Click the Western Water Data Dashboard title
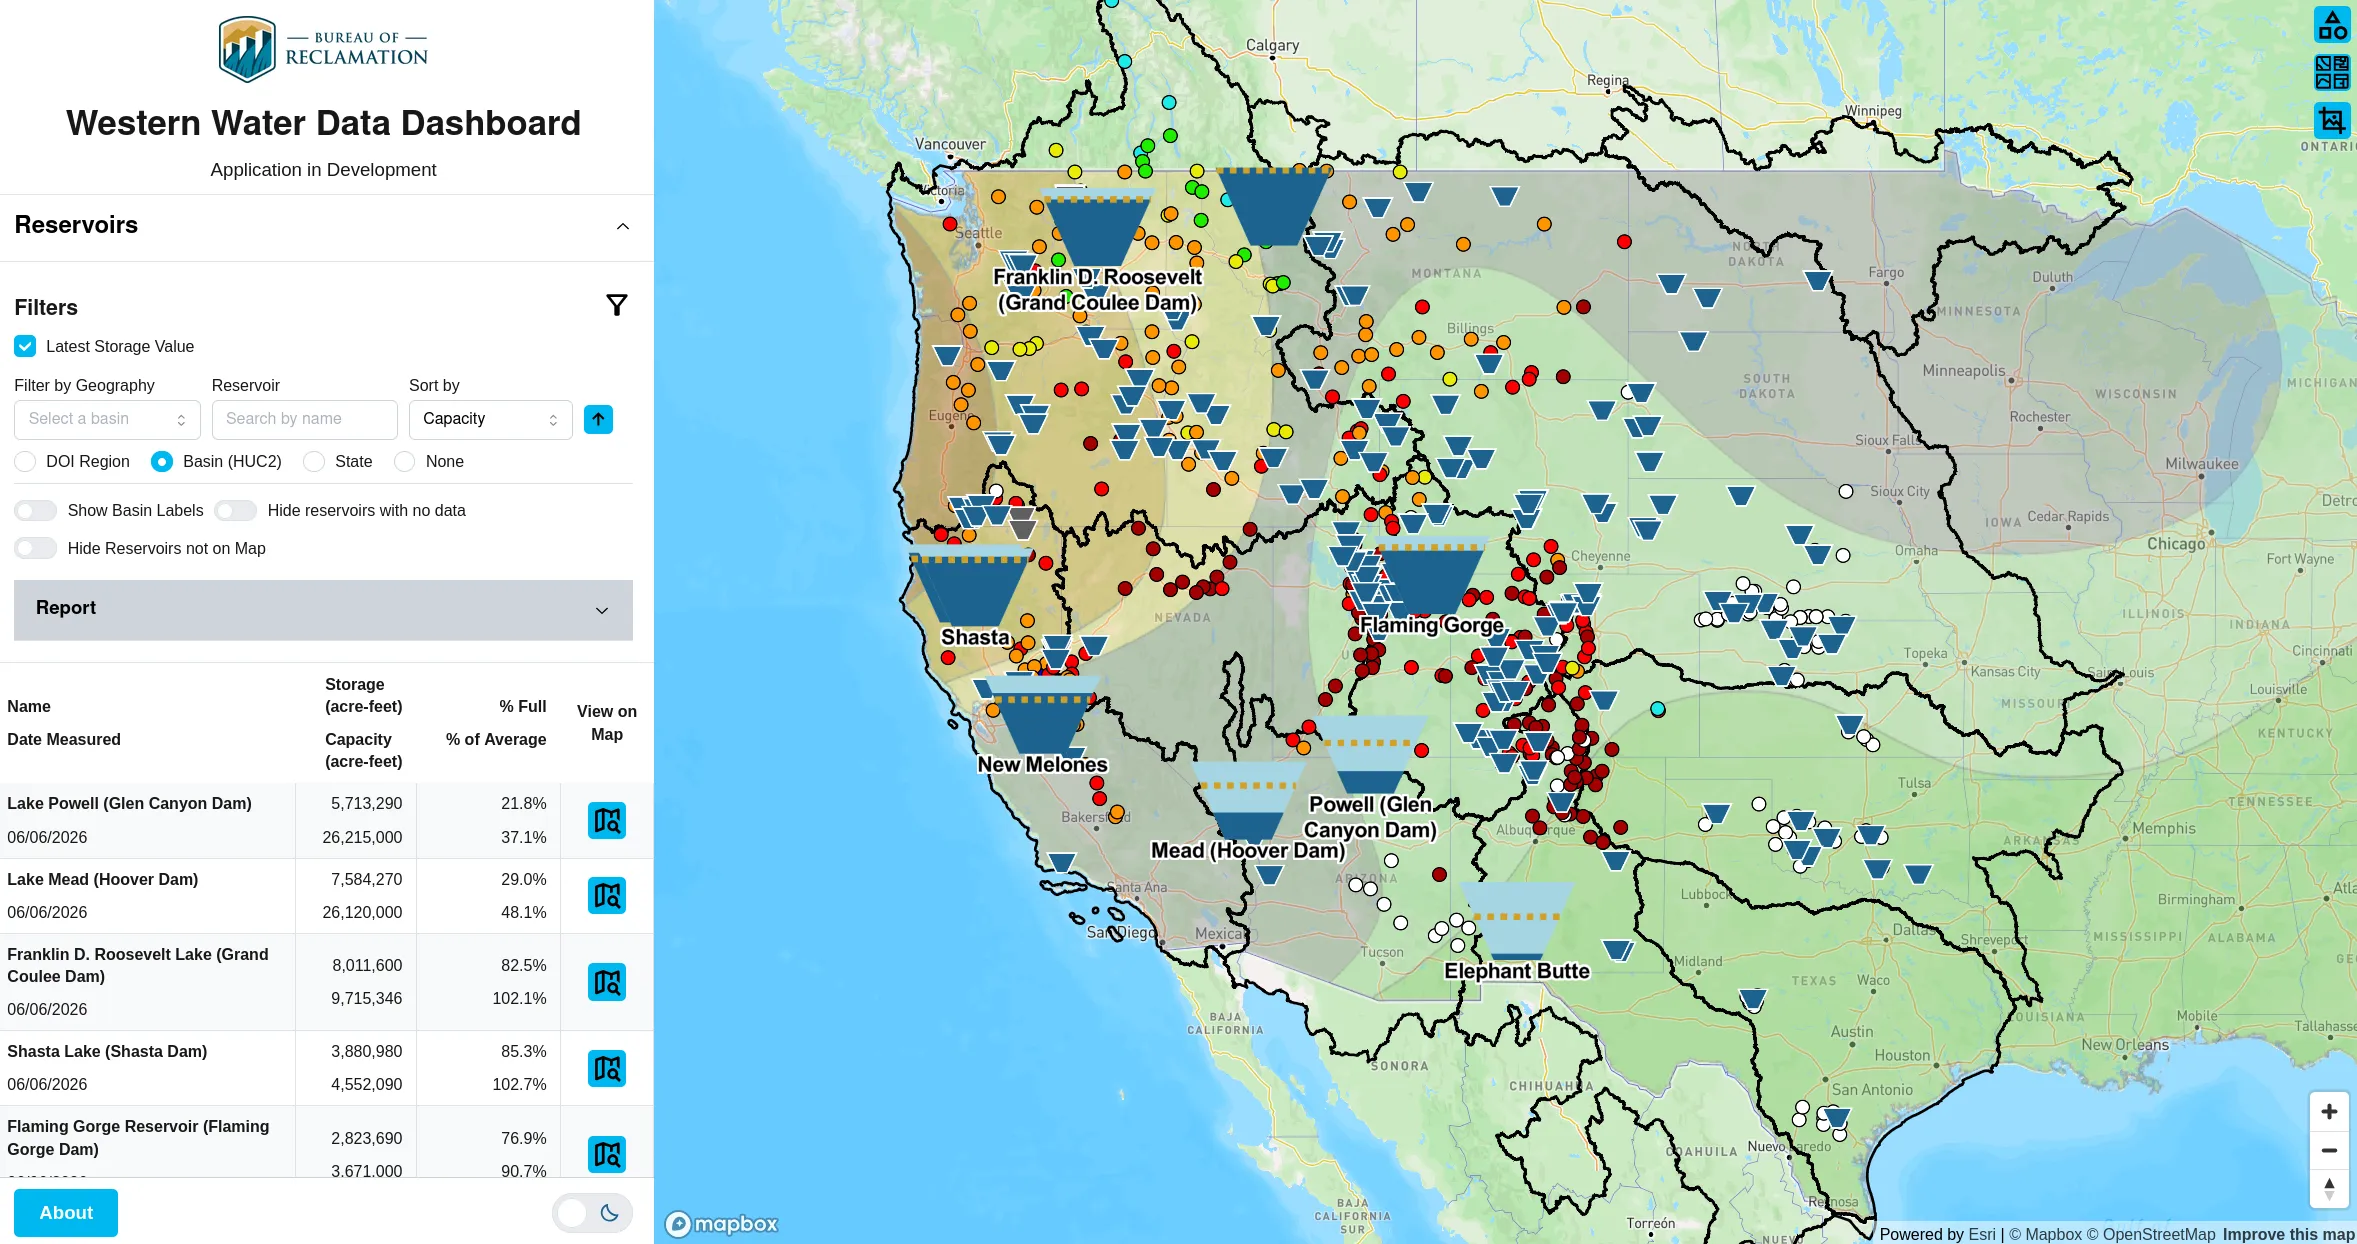The width and height of the screenshot is (2357, 1244). [323, 123]
